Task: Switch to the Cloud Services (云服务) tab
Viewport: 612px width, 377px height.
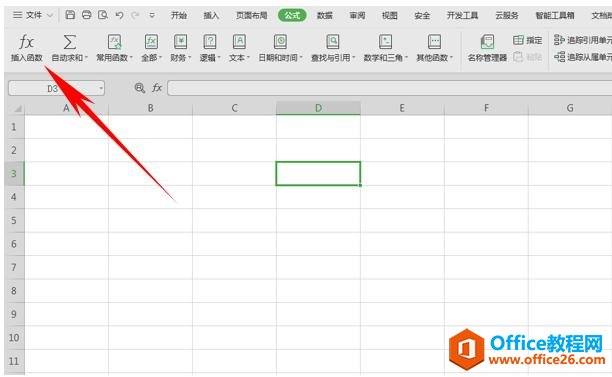Action: (x=507, y=16)
